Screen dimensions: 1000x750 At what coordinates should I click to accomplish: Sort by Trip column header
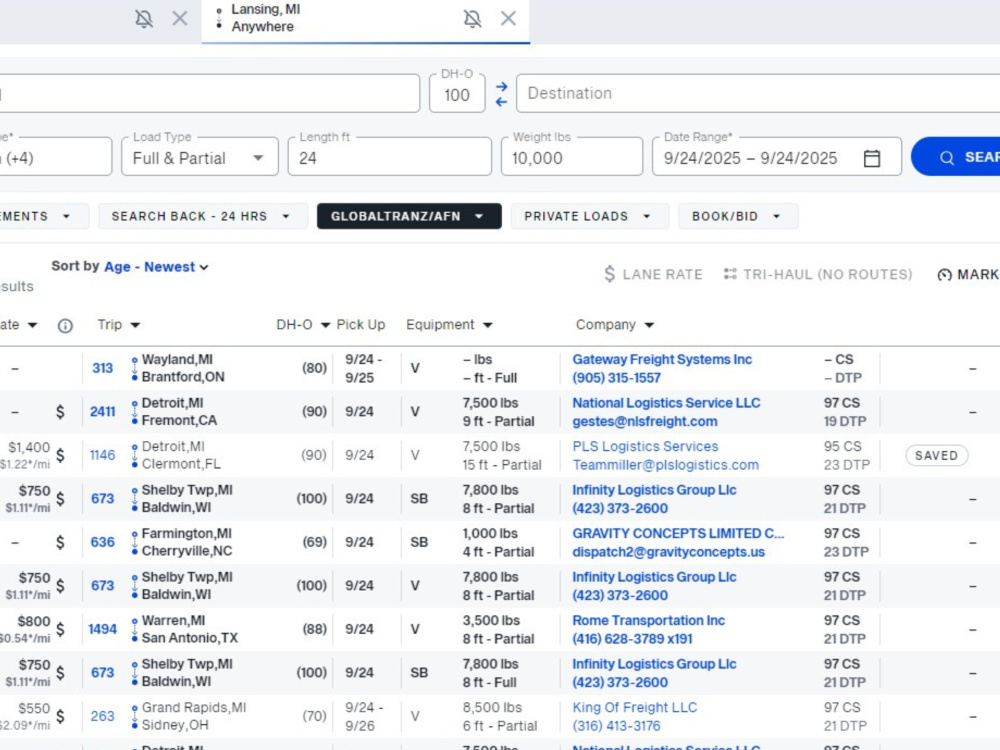pos(119,325)
